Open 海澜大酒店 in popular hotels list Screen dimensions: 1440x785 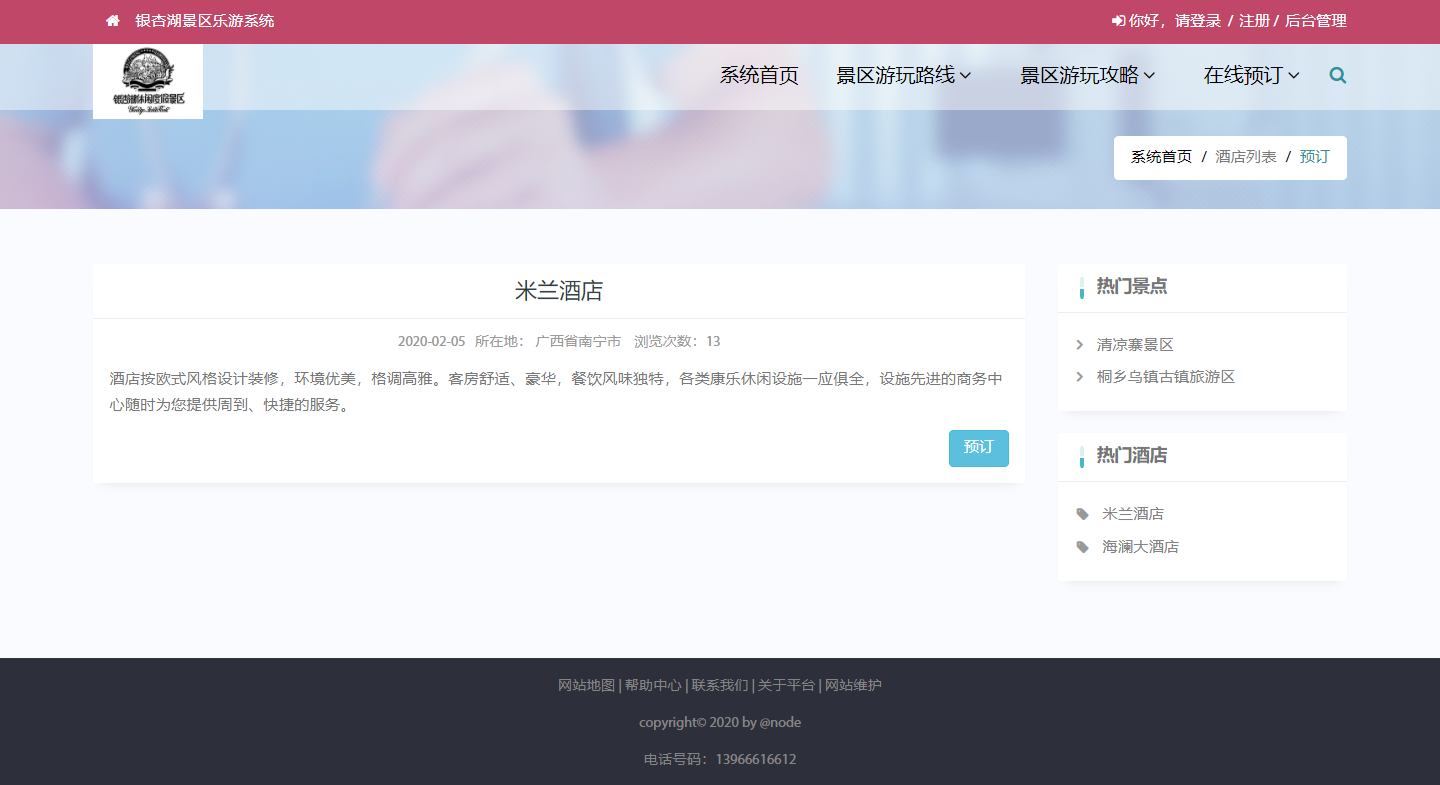point(1140,547)
